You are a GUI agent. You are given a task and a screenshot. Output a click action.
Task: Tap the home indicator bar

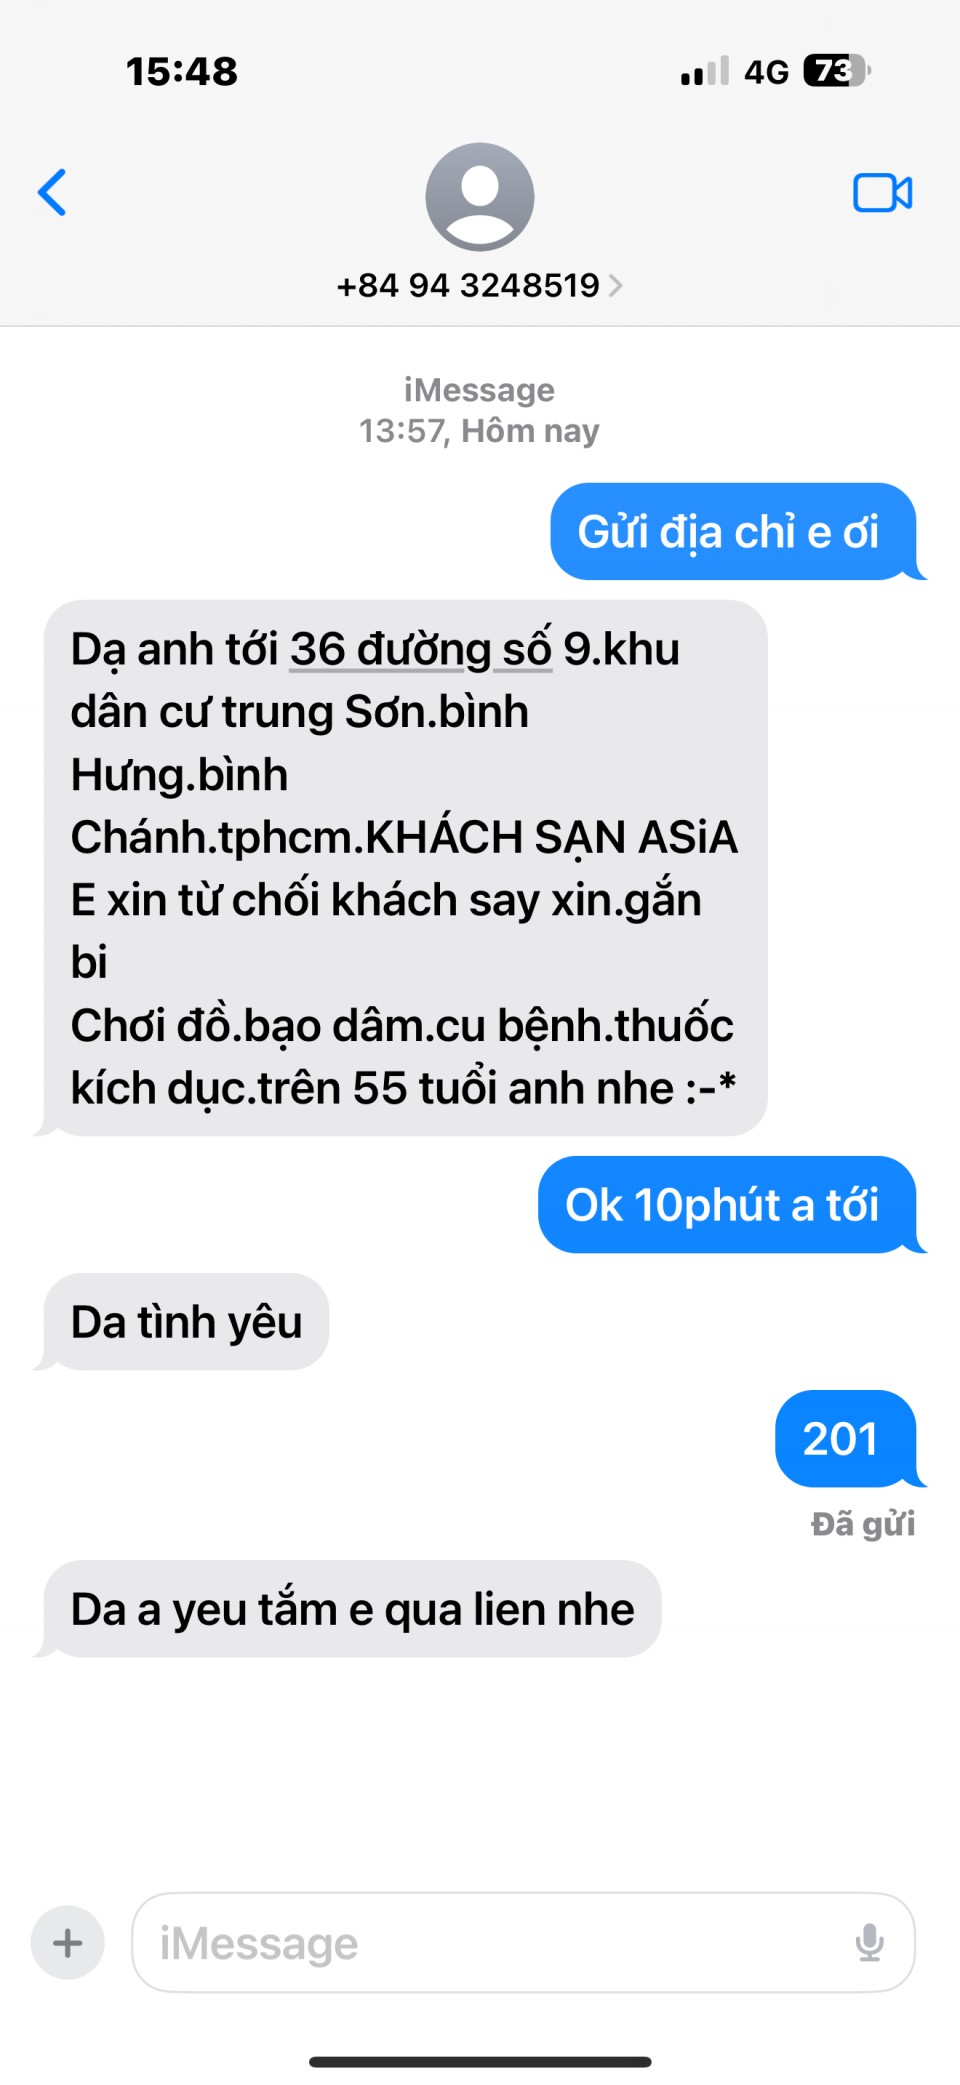point(480,2062)
